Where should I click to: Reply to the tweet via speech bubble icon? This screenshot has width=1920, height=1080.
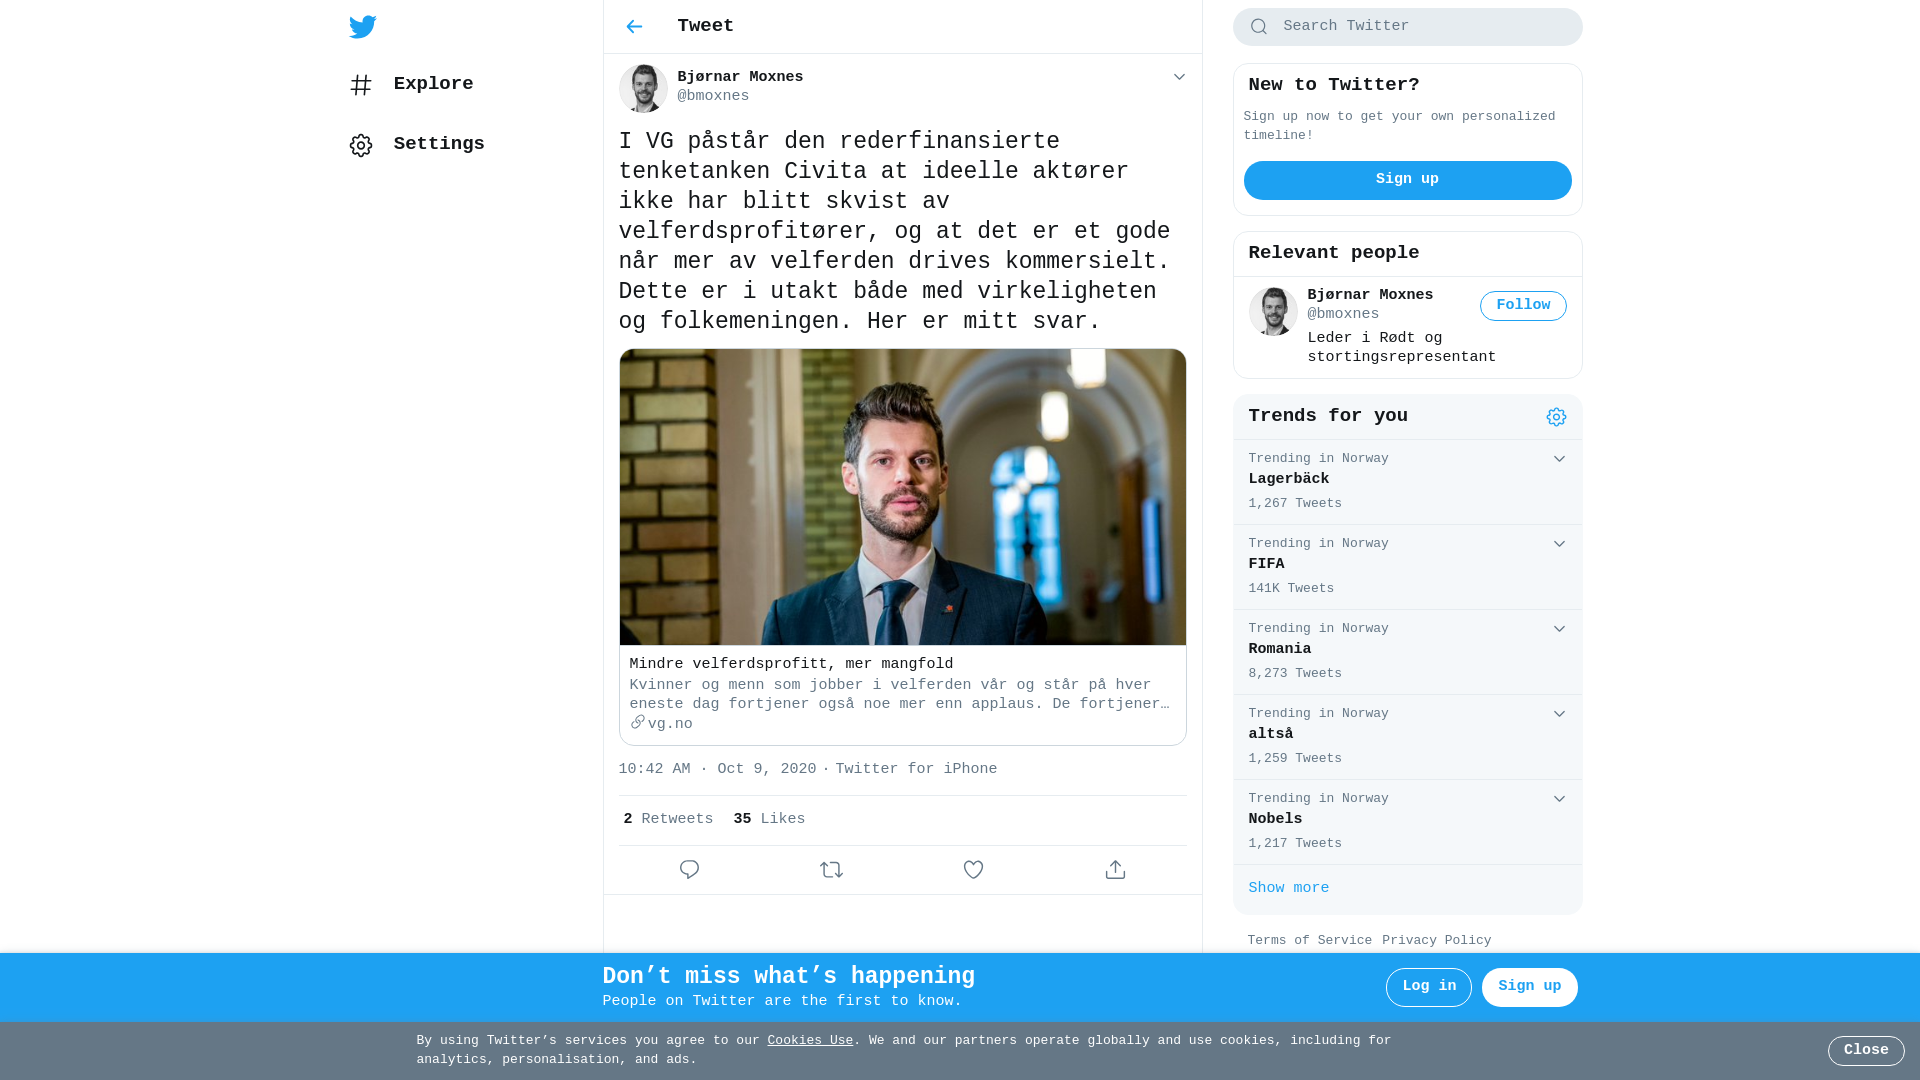pyautogui.click(x=689, y=870)
